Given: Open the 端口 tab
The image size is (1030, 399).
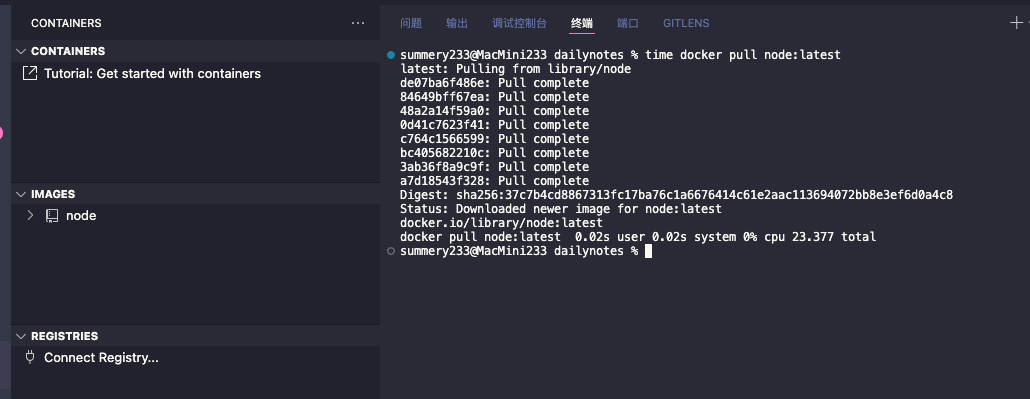Looking at the screenshot, I should coord(628,23).
